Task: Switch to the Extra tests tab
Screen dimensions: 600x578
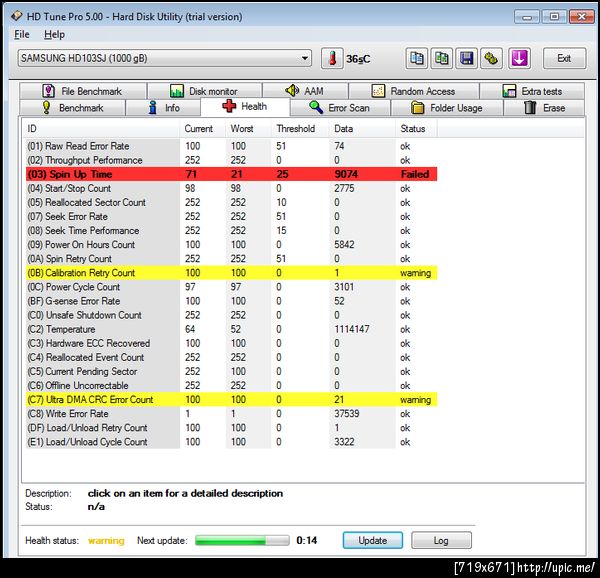Action: (x=532, y=91)
